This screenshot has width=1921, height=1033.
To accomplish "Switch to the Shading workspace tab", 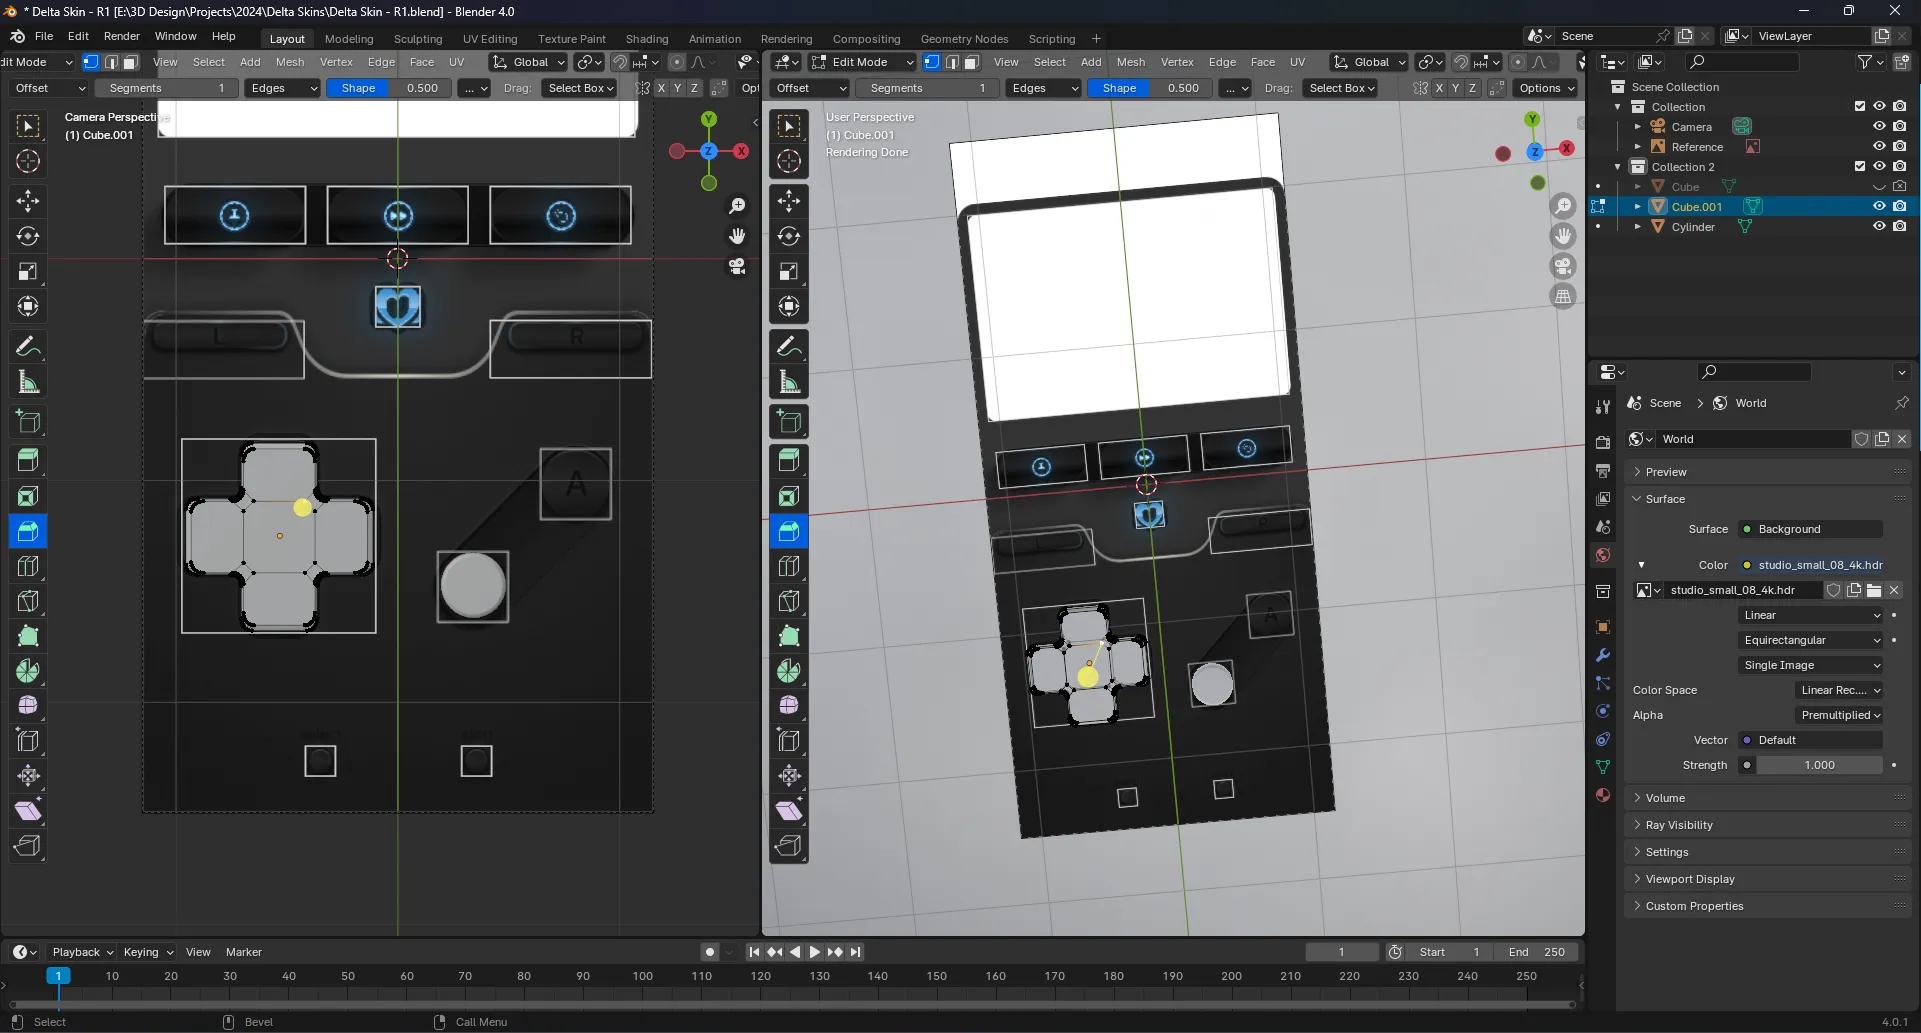I will (647, 38).
